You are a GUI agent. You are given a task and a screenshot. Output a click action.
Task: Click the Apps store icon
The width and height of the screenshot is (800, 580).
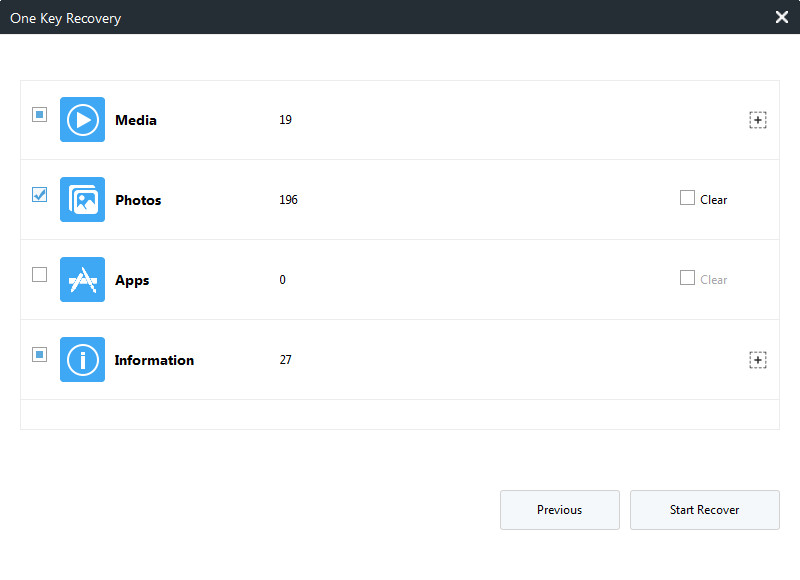pyautogui.click(x=82, y=280)
